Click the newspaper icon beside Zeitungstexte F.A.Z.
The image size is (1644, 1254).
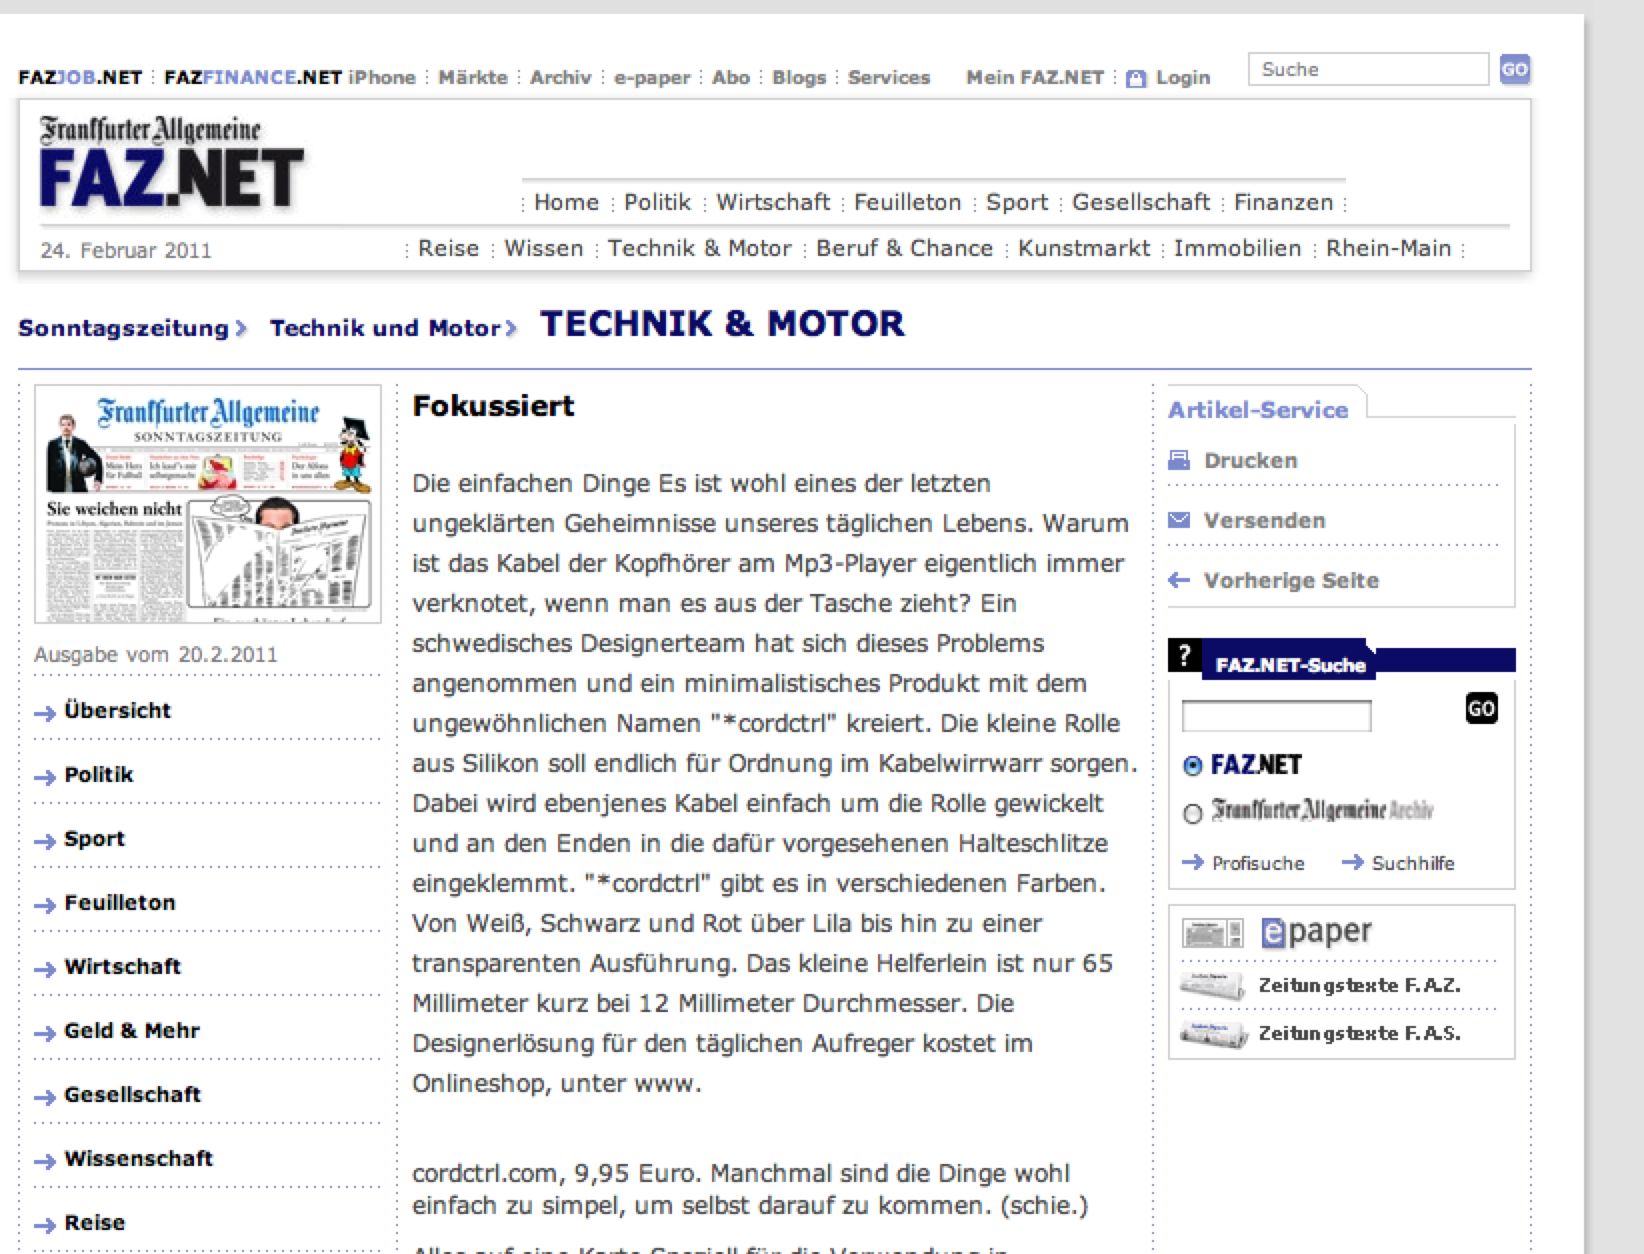coord(1213,985)
